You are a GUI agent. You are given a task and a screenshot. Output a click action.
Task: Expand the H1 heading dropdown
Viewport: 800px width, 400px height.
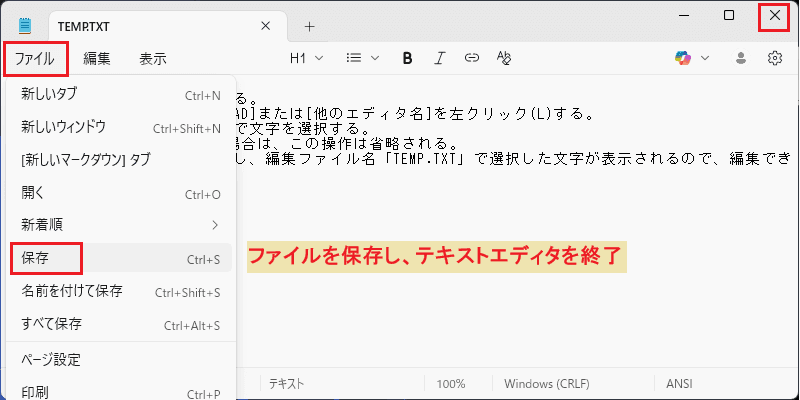(x=307, y=58)
